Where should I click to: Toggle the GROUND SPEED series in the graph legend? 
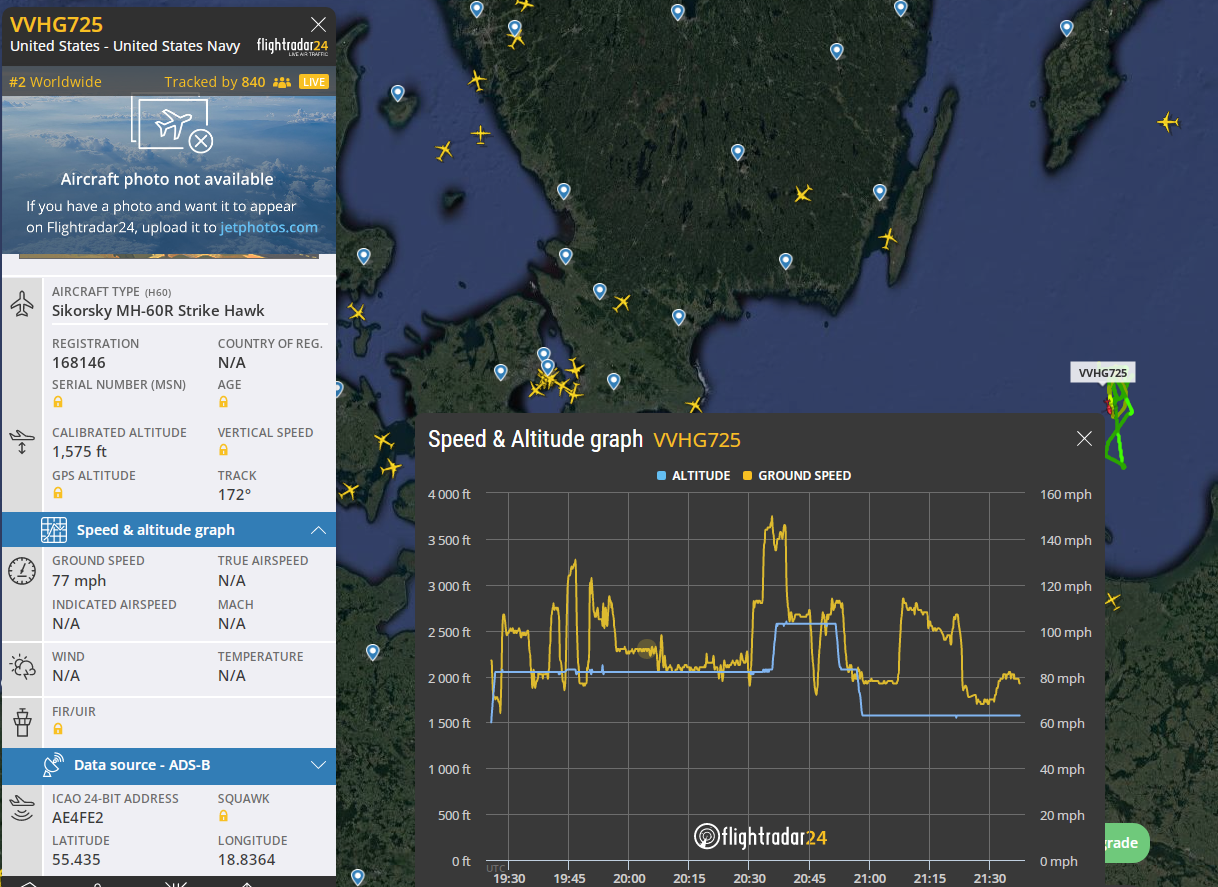coord(797,476)
